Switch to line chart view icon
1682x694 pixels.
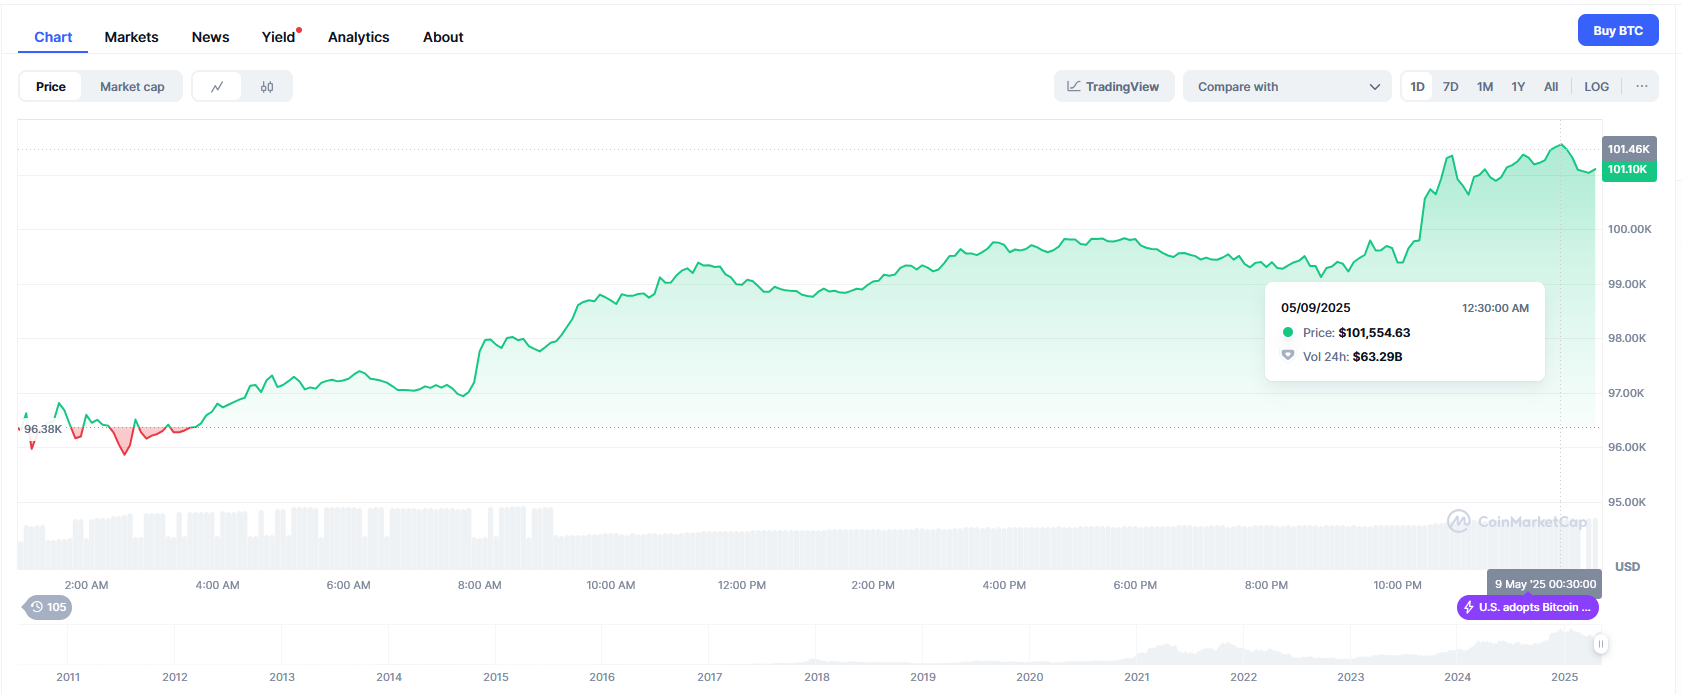pos(217,87)
